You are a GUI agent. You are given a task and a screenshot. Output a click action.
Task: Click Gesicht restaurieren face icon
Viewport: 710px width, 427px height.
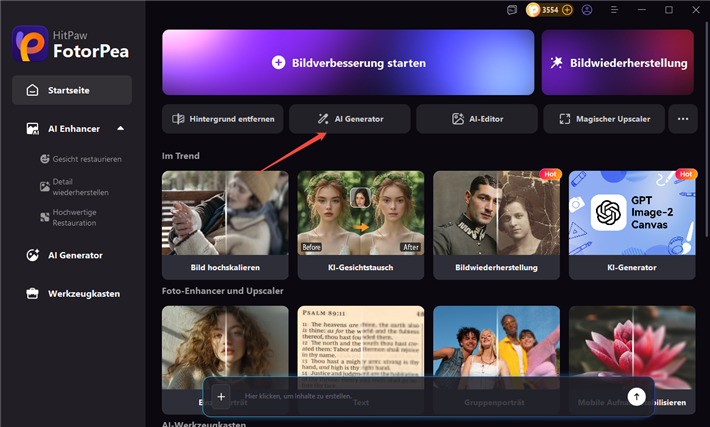44,159
